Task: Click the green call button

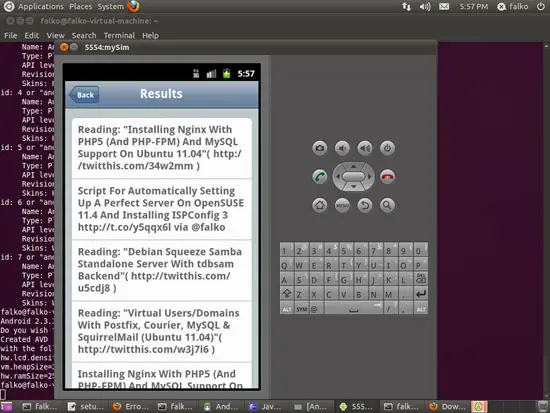Action: tap(320, 176)
